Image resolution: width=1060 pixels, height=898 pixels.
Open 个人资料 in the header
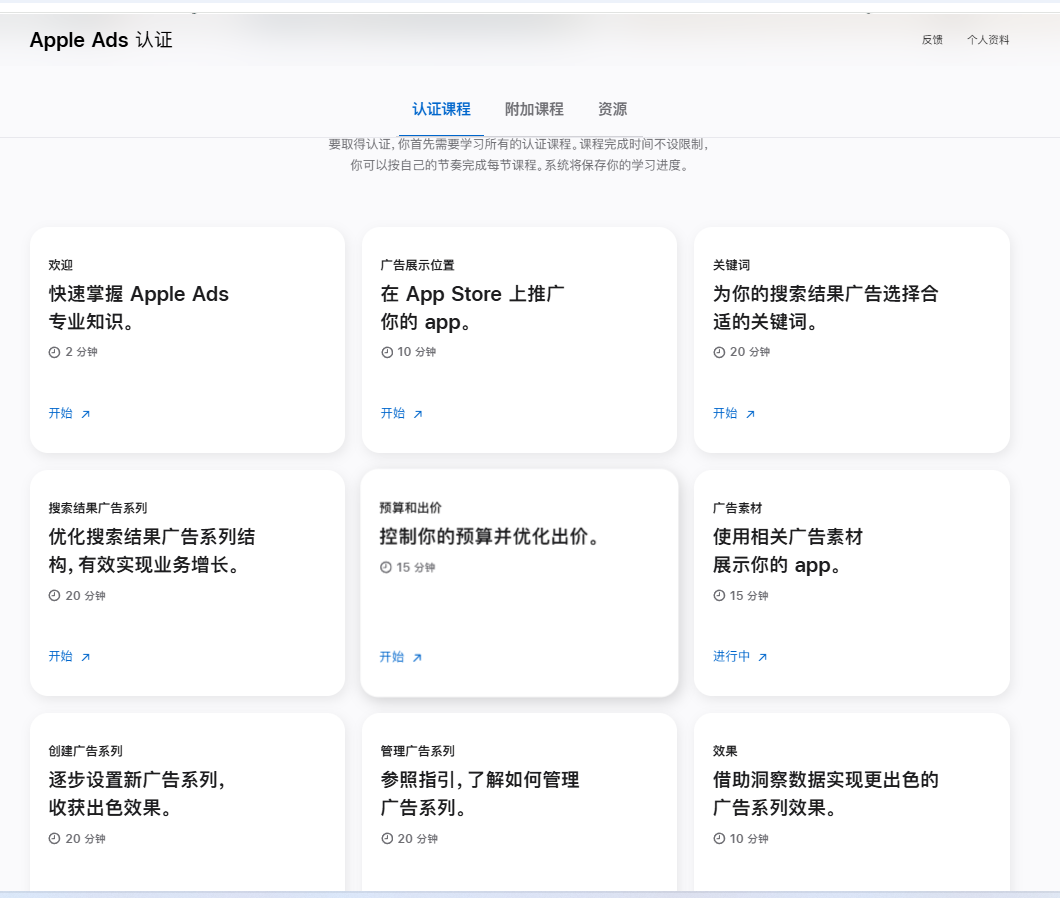[988, 40]
